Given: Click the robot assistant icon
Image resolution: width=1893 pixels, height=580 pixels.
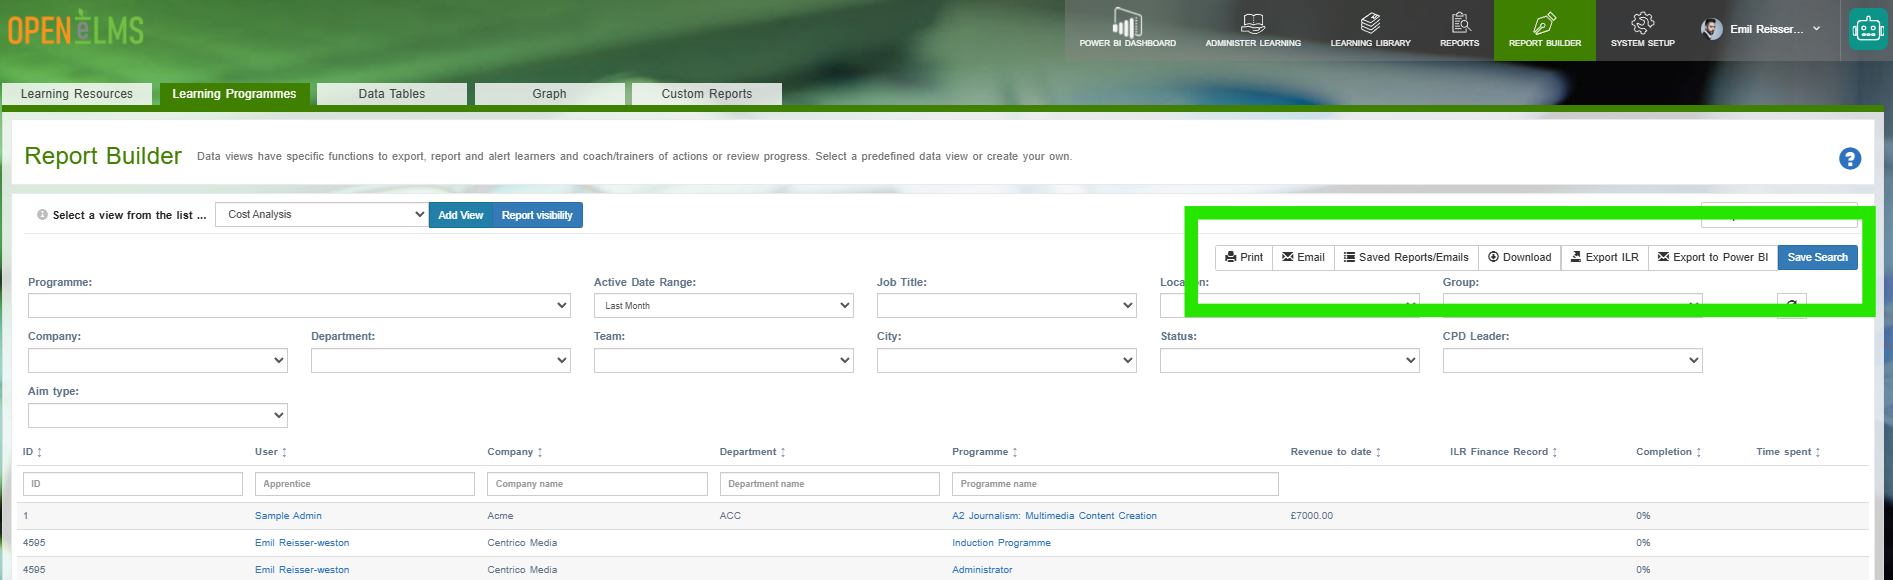Looking at the screenshot, I should [1867, 29].
